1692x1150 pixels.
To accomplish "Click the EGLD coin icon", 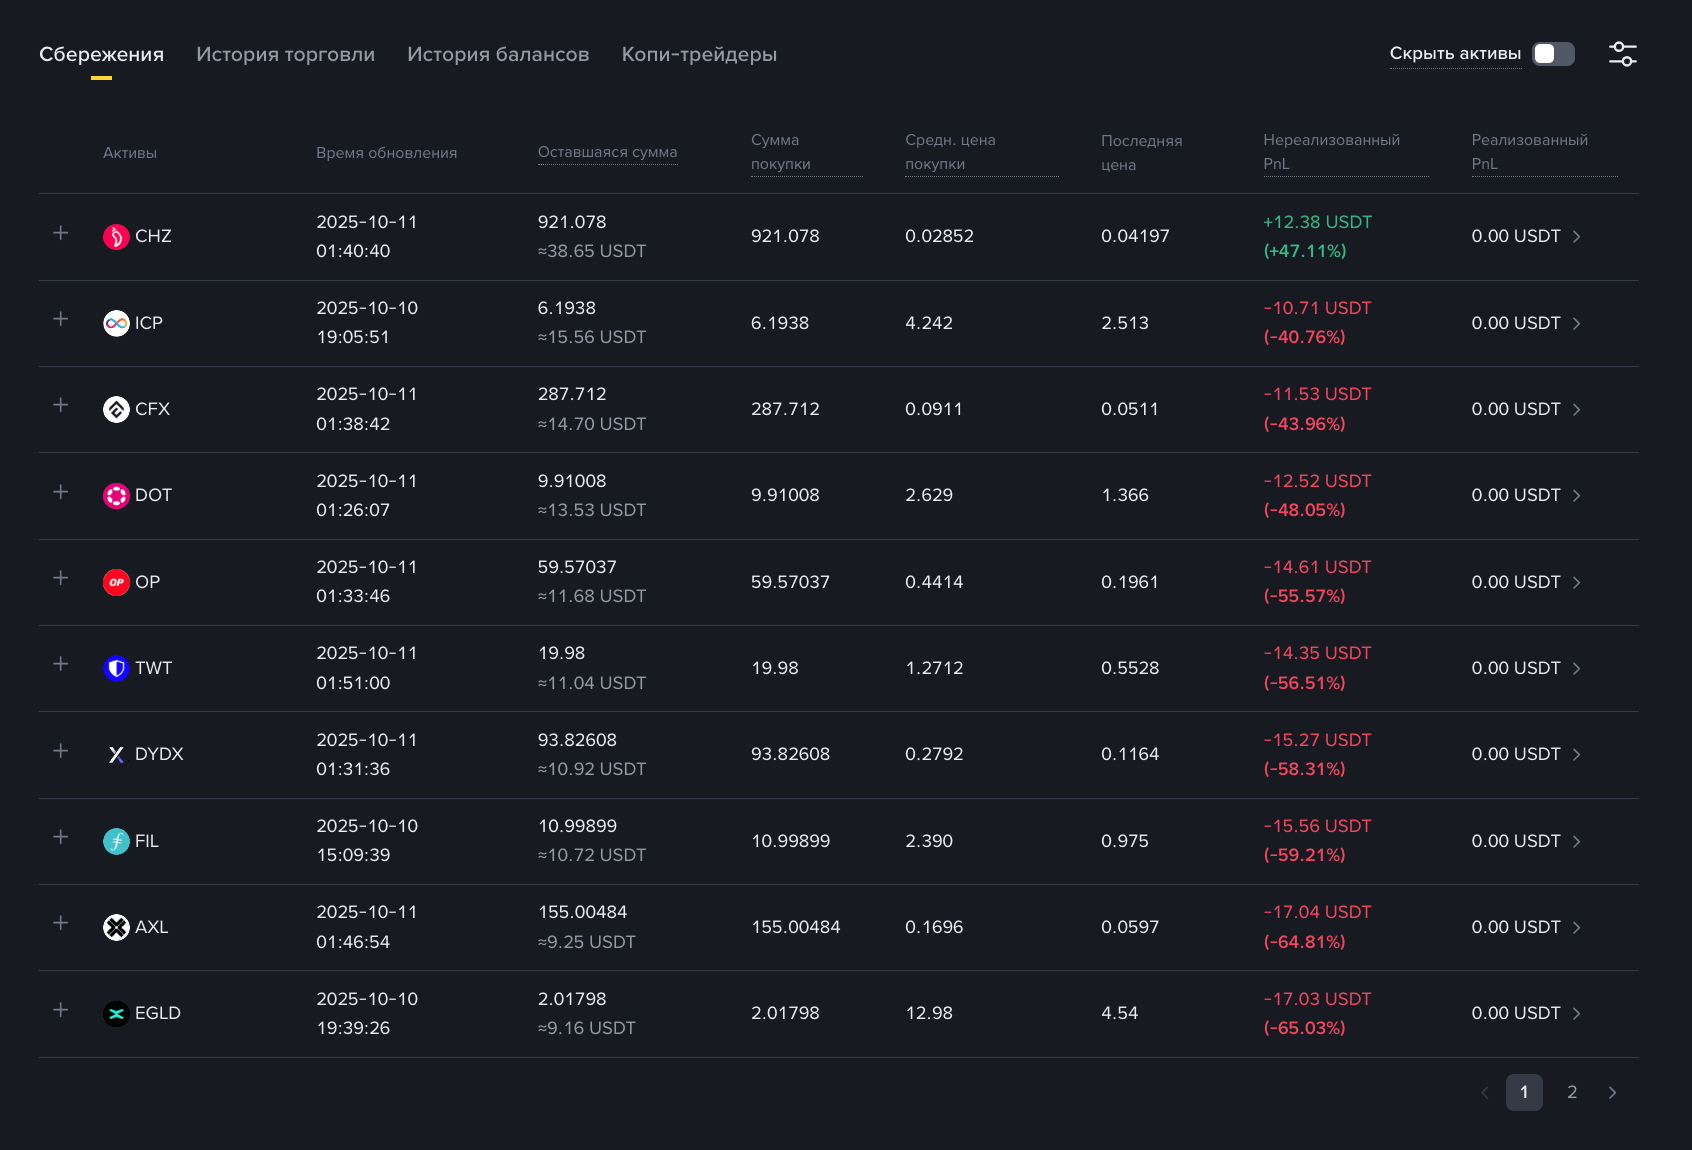I will 116,1014.
